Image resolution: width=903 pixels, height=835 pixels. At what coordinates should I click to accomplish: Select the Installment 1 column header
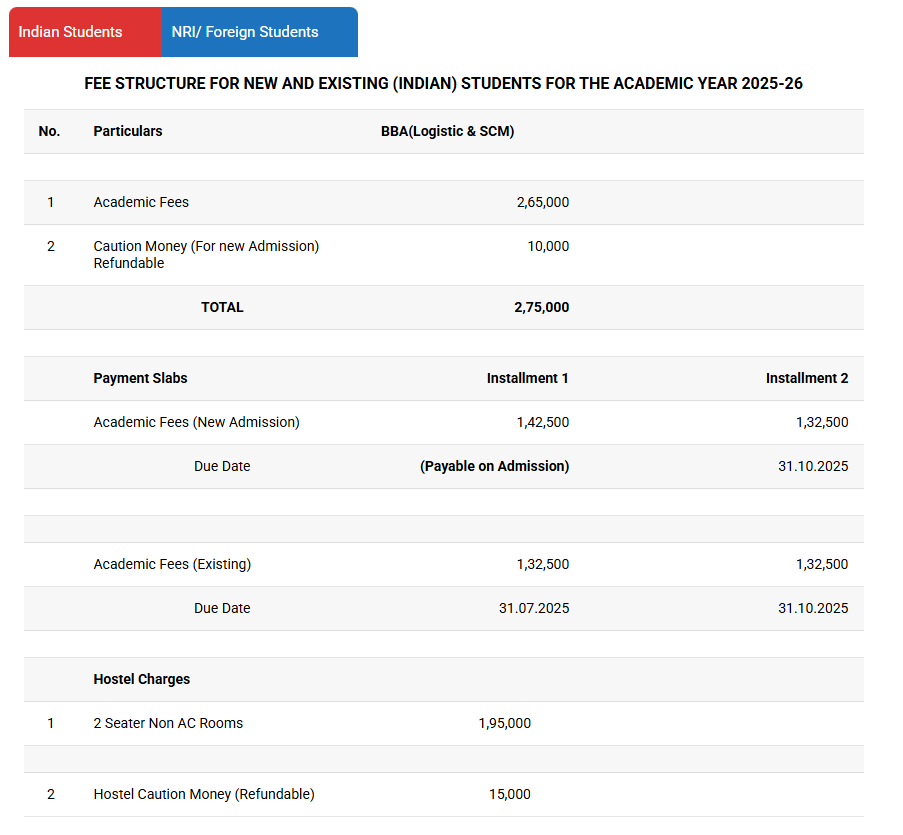point(527,378)
